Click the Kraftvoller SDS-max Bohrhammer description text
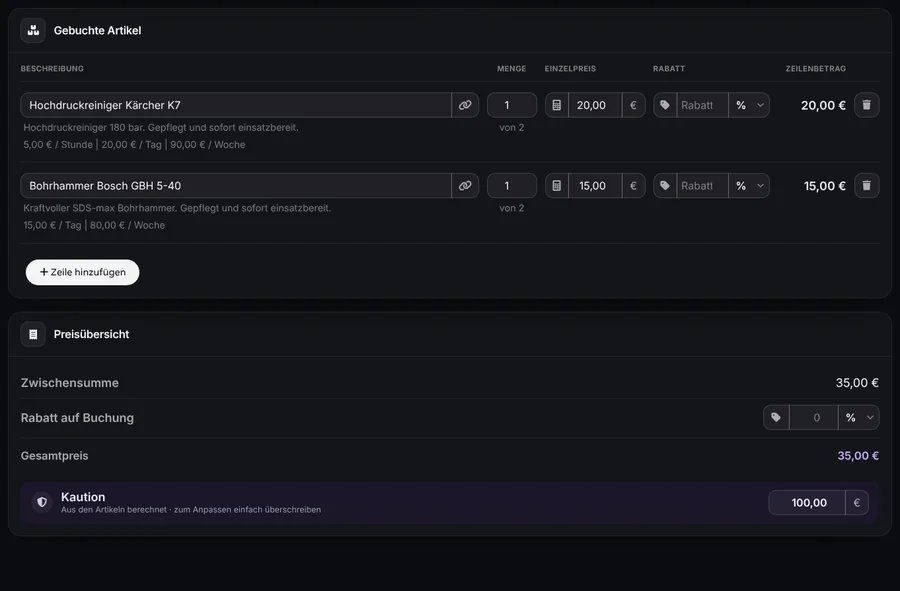 tap(177, 208)
